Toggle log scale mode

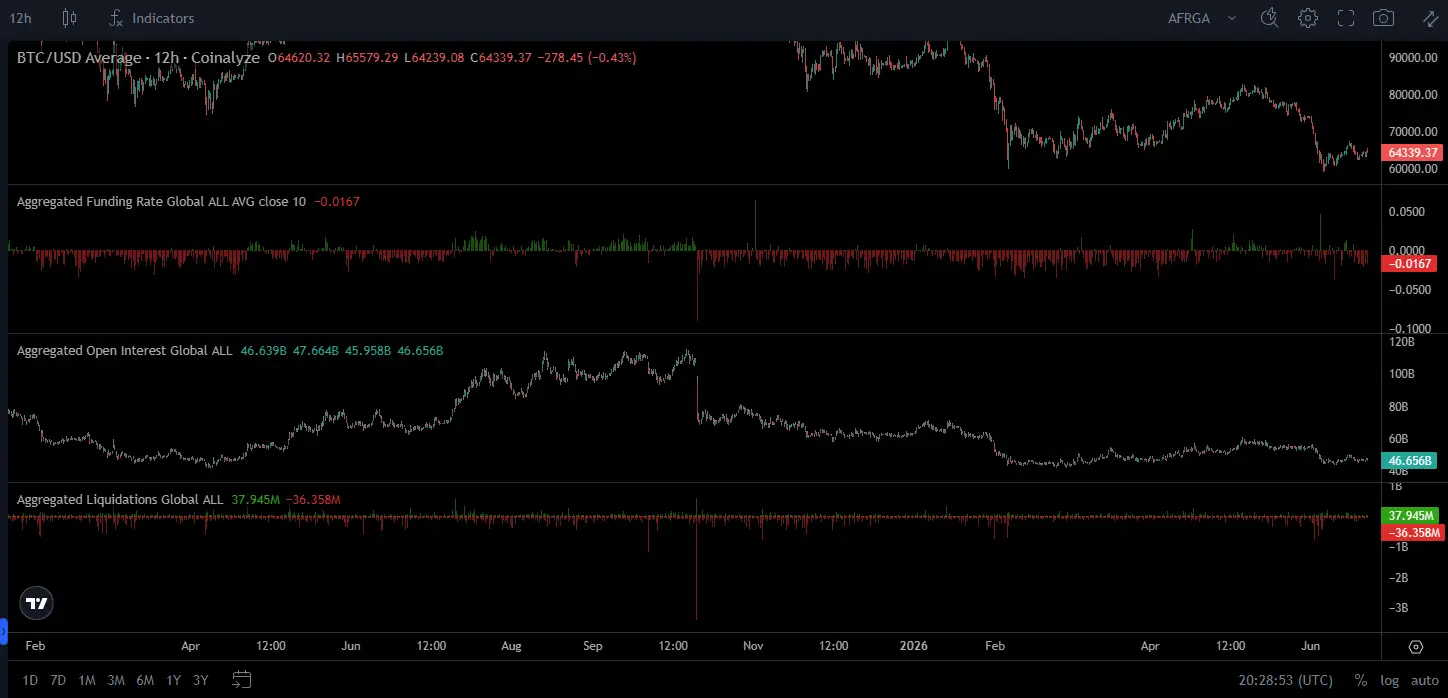[1389, 680]
